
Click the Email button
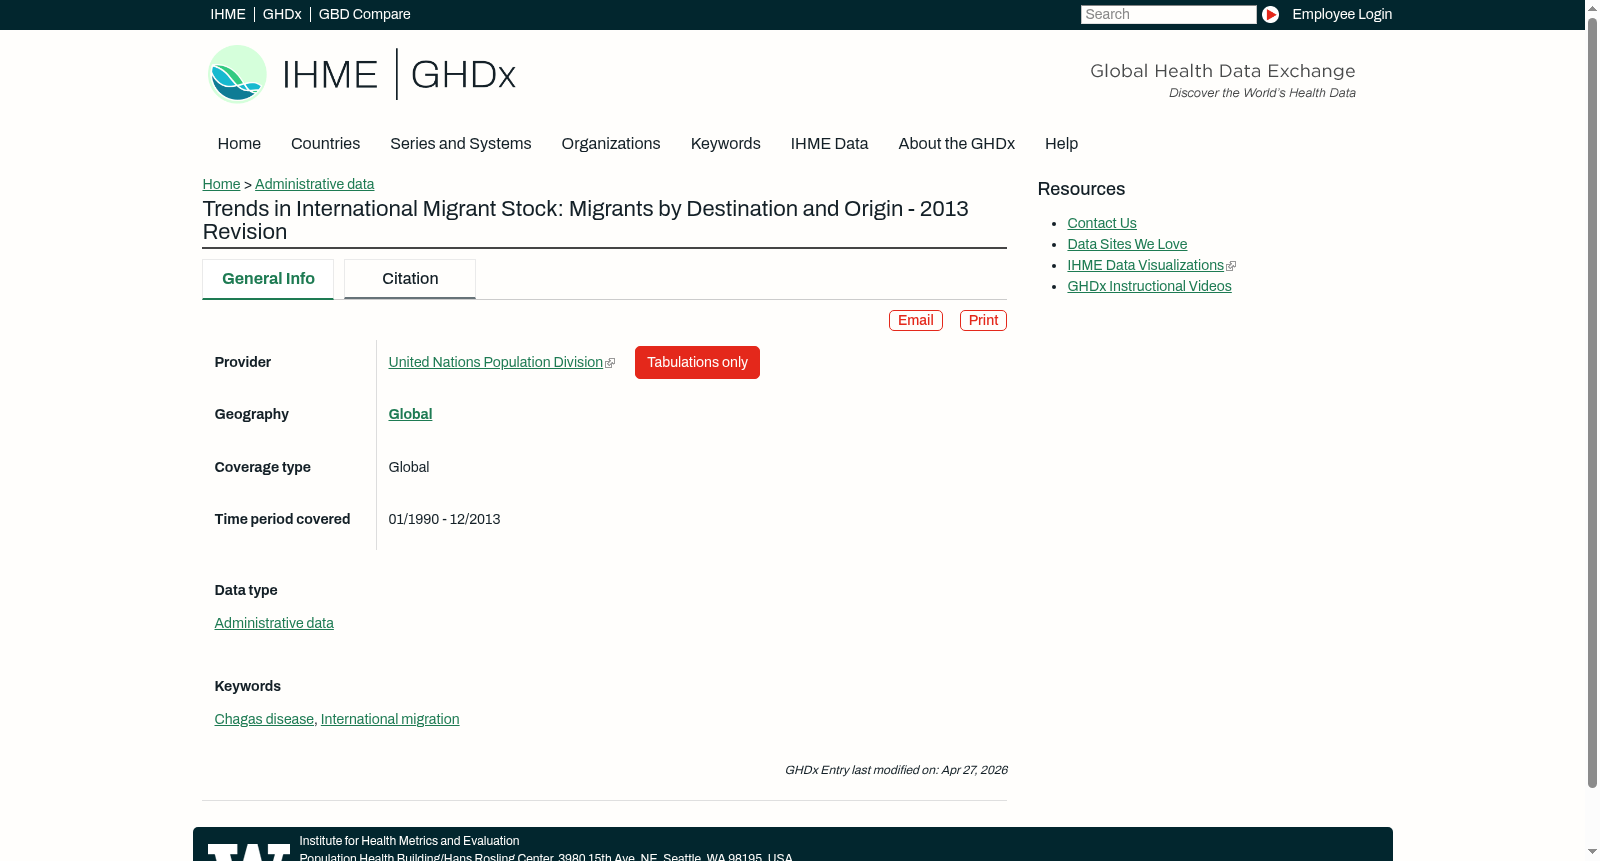tap(916, 320)
